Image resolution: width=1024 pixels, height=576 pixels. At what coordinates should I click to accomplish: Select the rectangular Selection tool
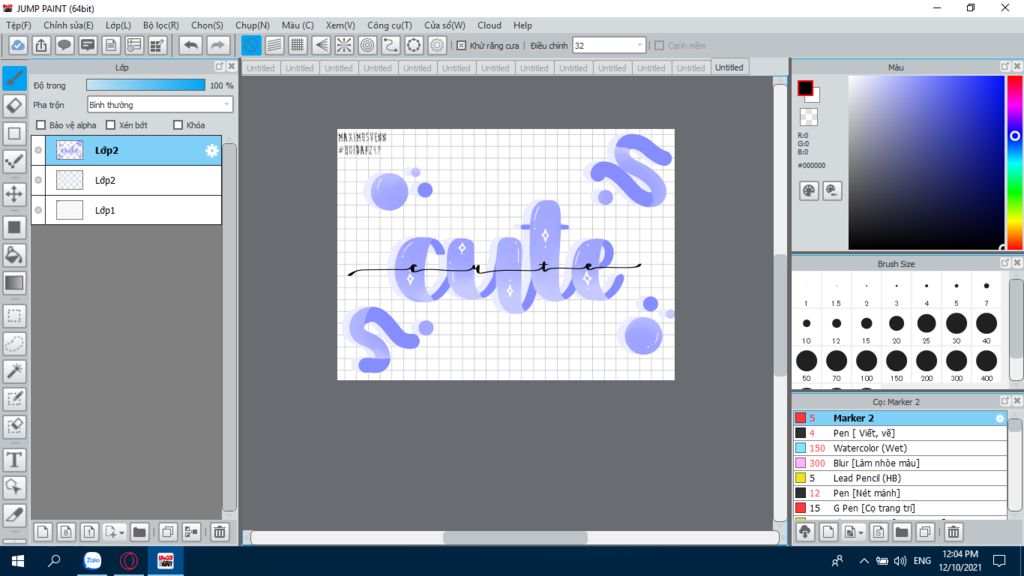pyautogui.click(x=14, y=316)
